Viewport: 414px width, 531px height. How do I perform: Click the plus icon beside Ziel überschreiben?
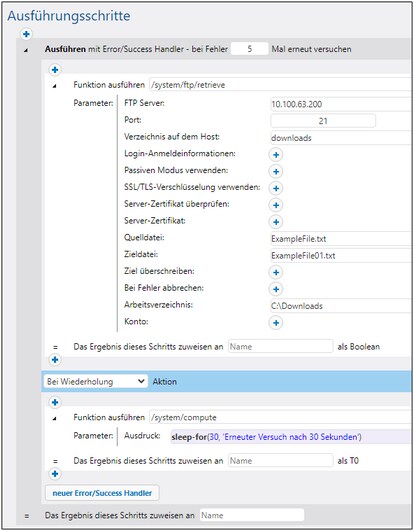point(276,272)
